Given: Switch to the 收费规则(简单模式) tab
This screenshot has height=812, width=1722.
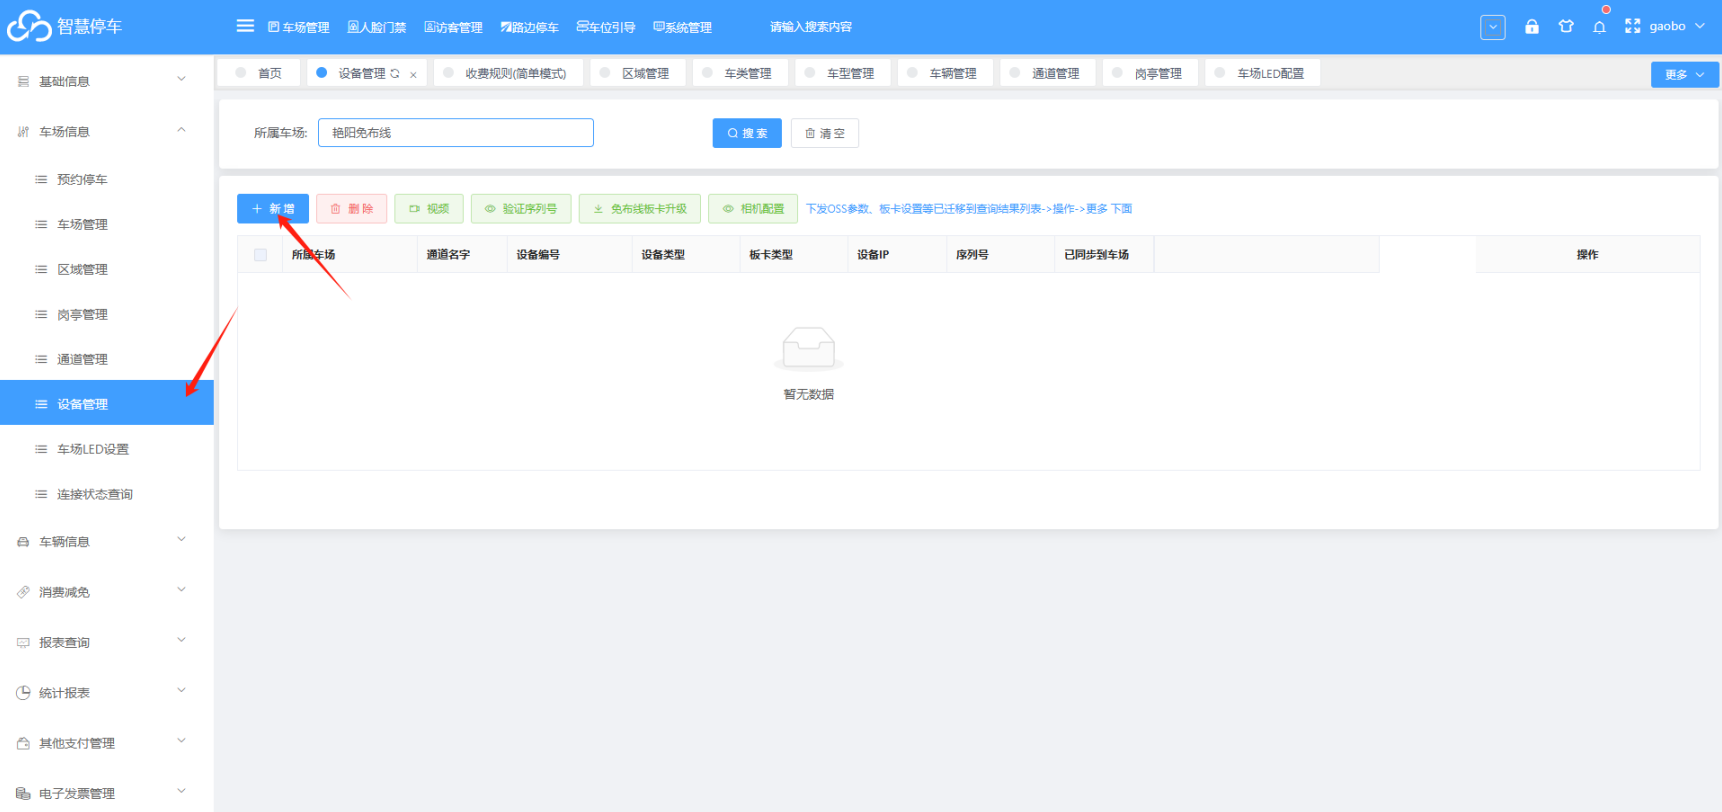Looking at the screenshot, I should pyautogui.click(x=507, y=73).
